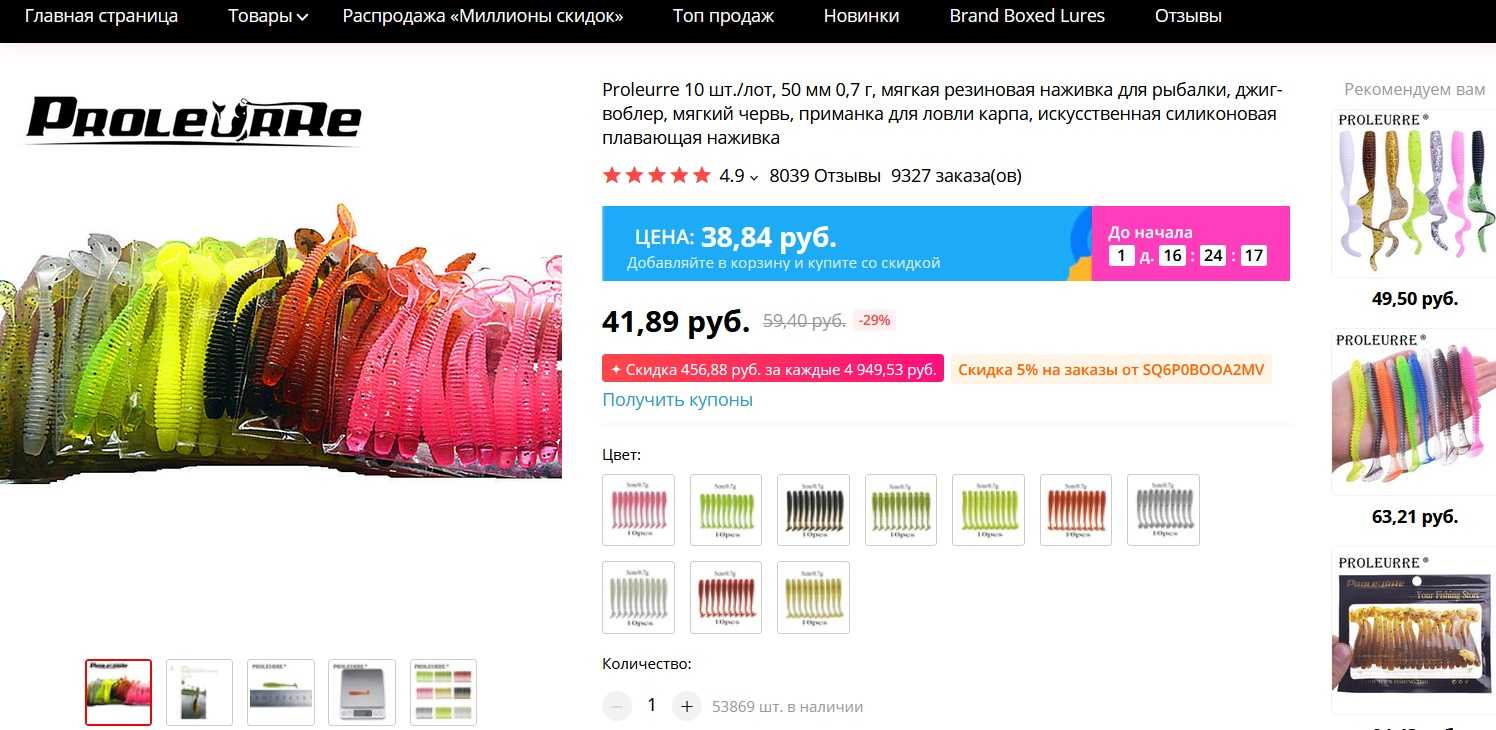Expand the 4.9 rating breakdown chevron
Screen dimensions: 1496x730
pyautogui.click(x=754, y=178)
